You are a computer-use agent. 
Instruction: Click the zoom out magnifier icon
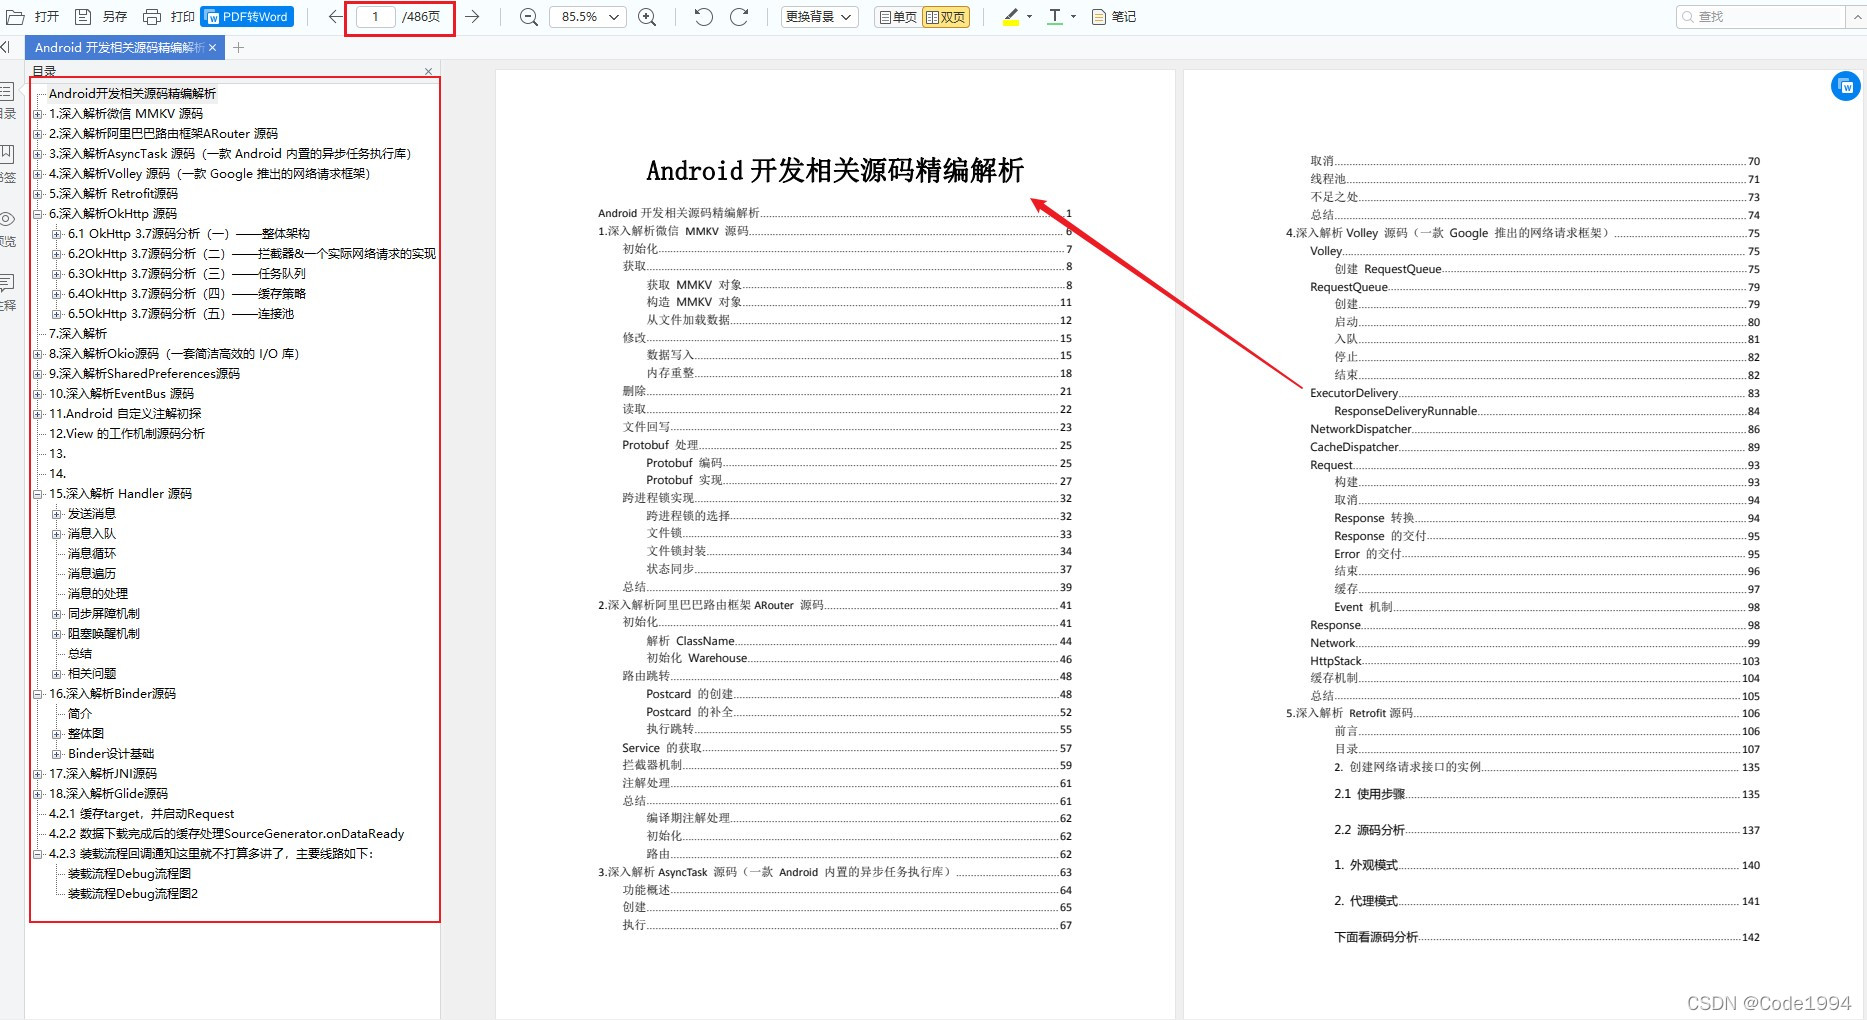pos(529,17)
